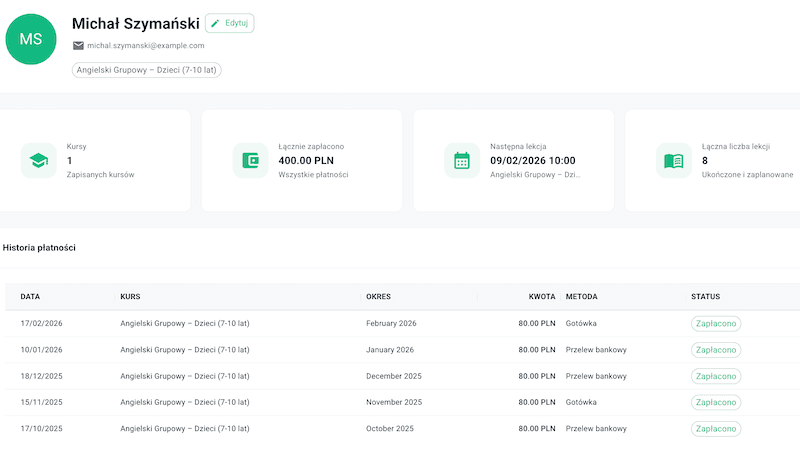Click the January 2026 period cell
The width and height of the screenshot is (800, 451).
click(390, 350)
